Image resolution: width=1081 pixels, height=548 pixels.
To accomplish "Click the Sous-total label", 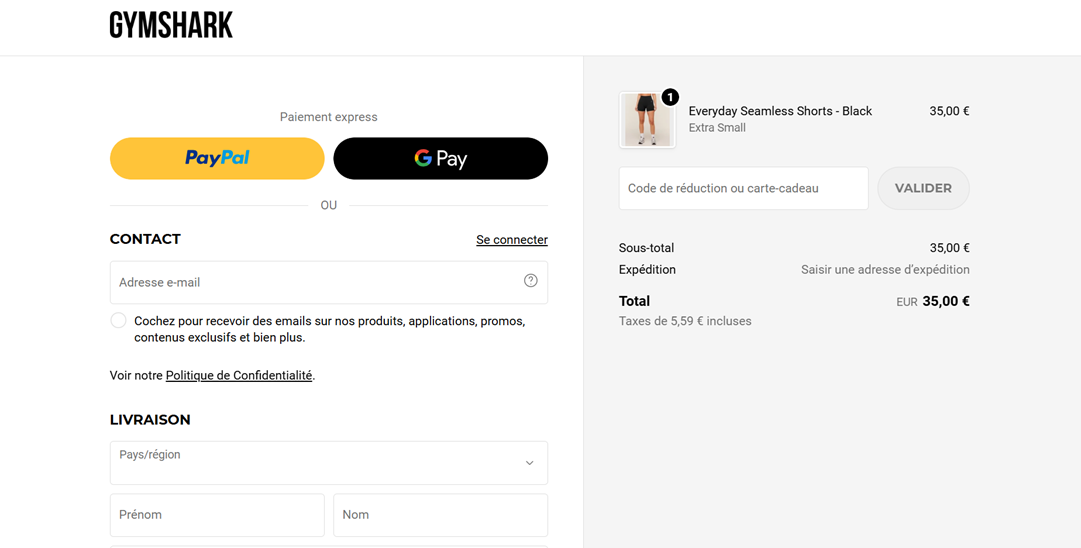I will pos(647,248).
